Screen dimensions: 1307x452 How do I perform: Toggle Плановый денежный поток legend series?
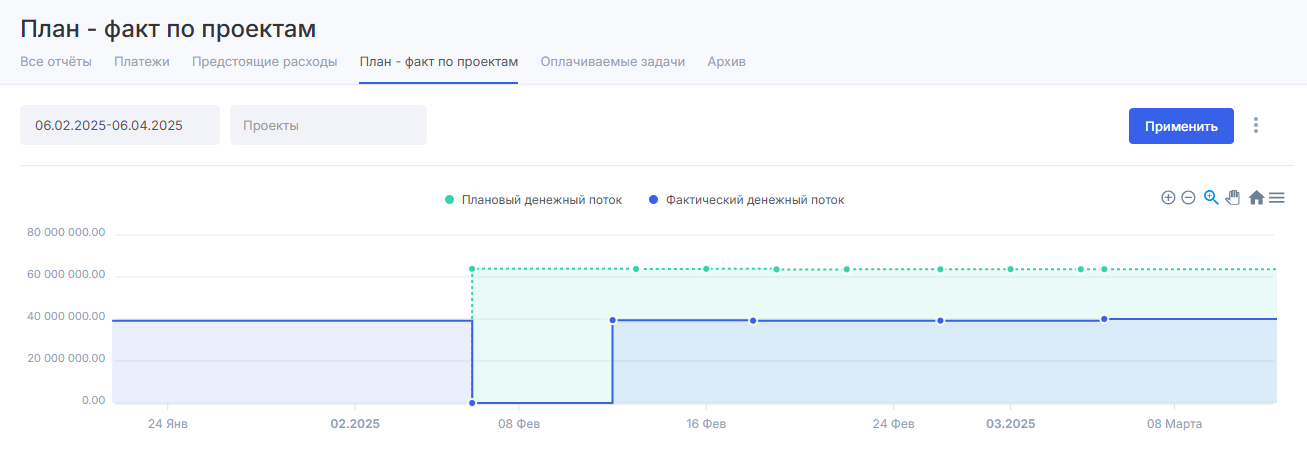533,200
